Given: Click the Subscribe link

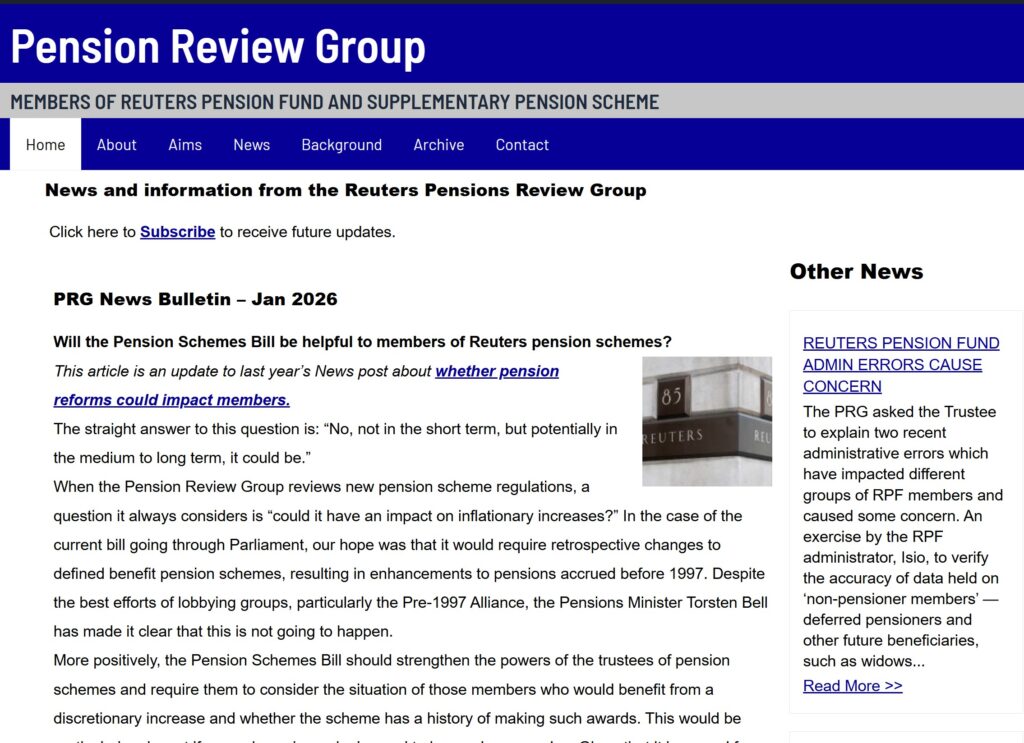Looking at the screenshot, I should click(177, 231).
